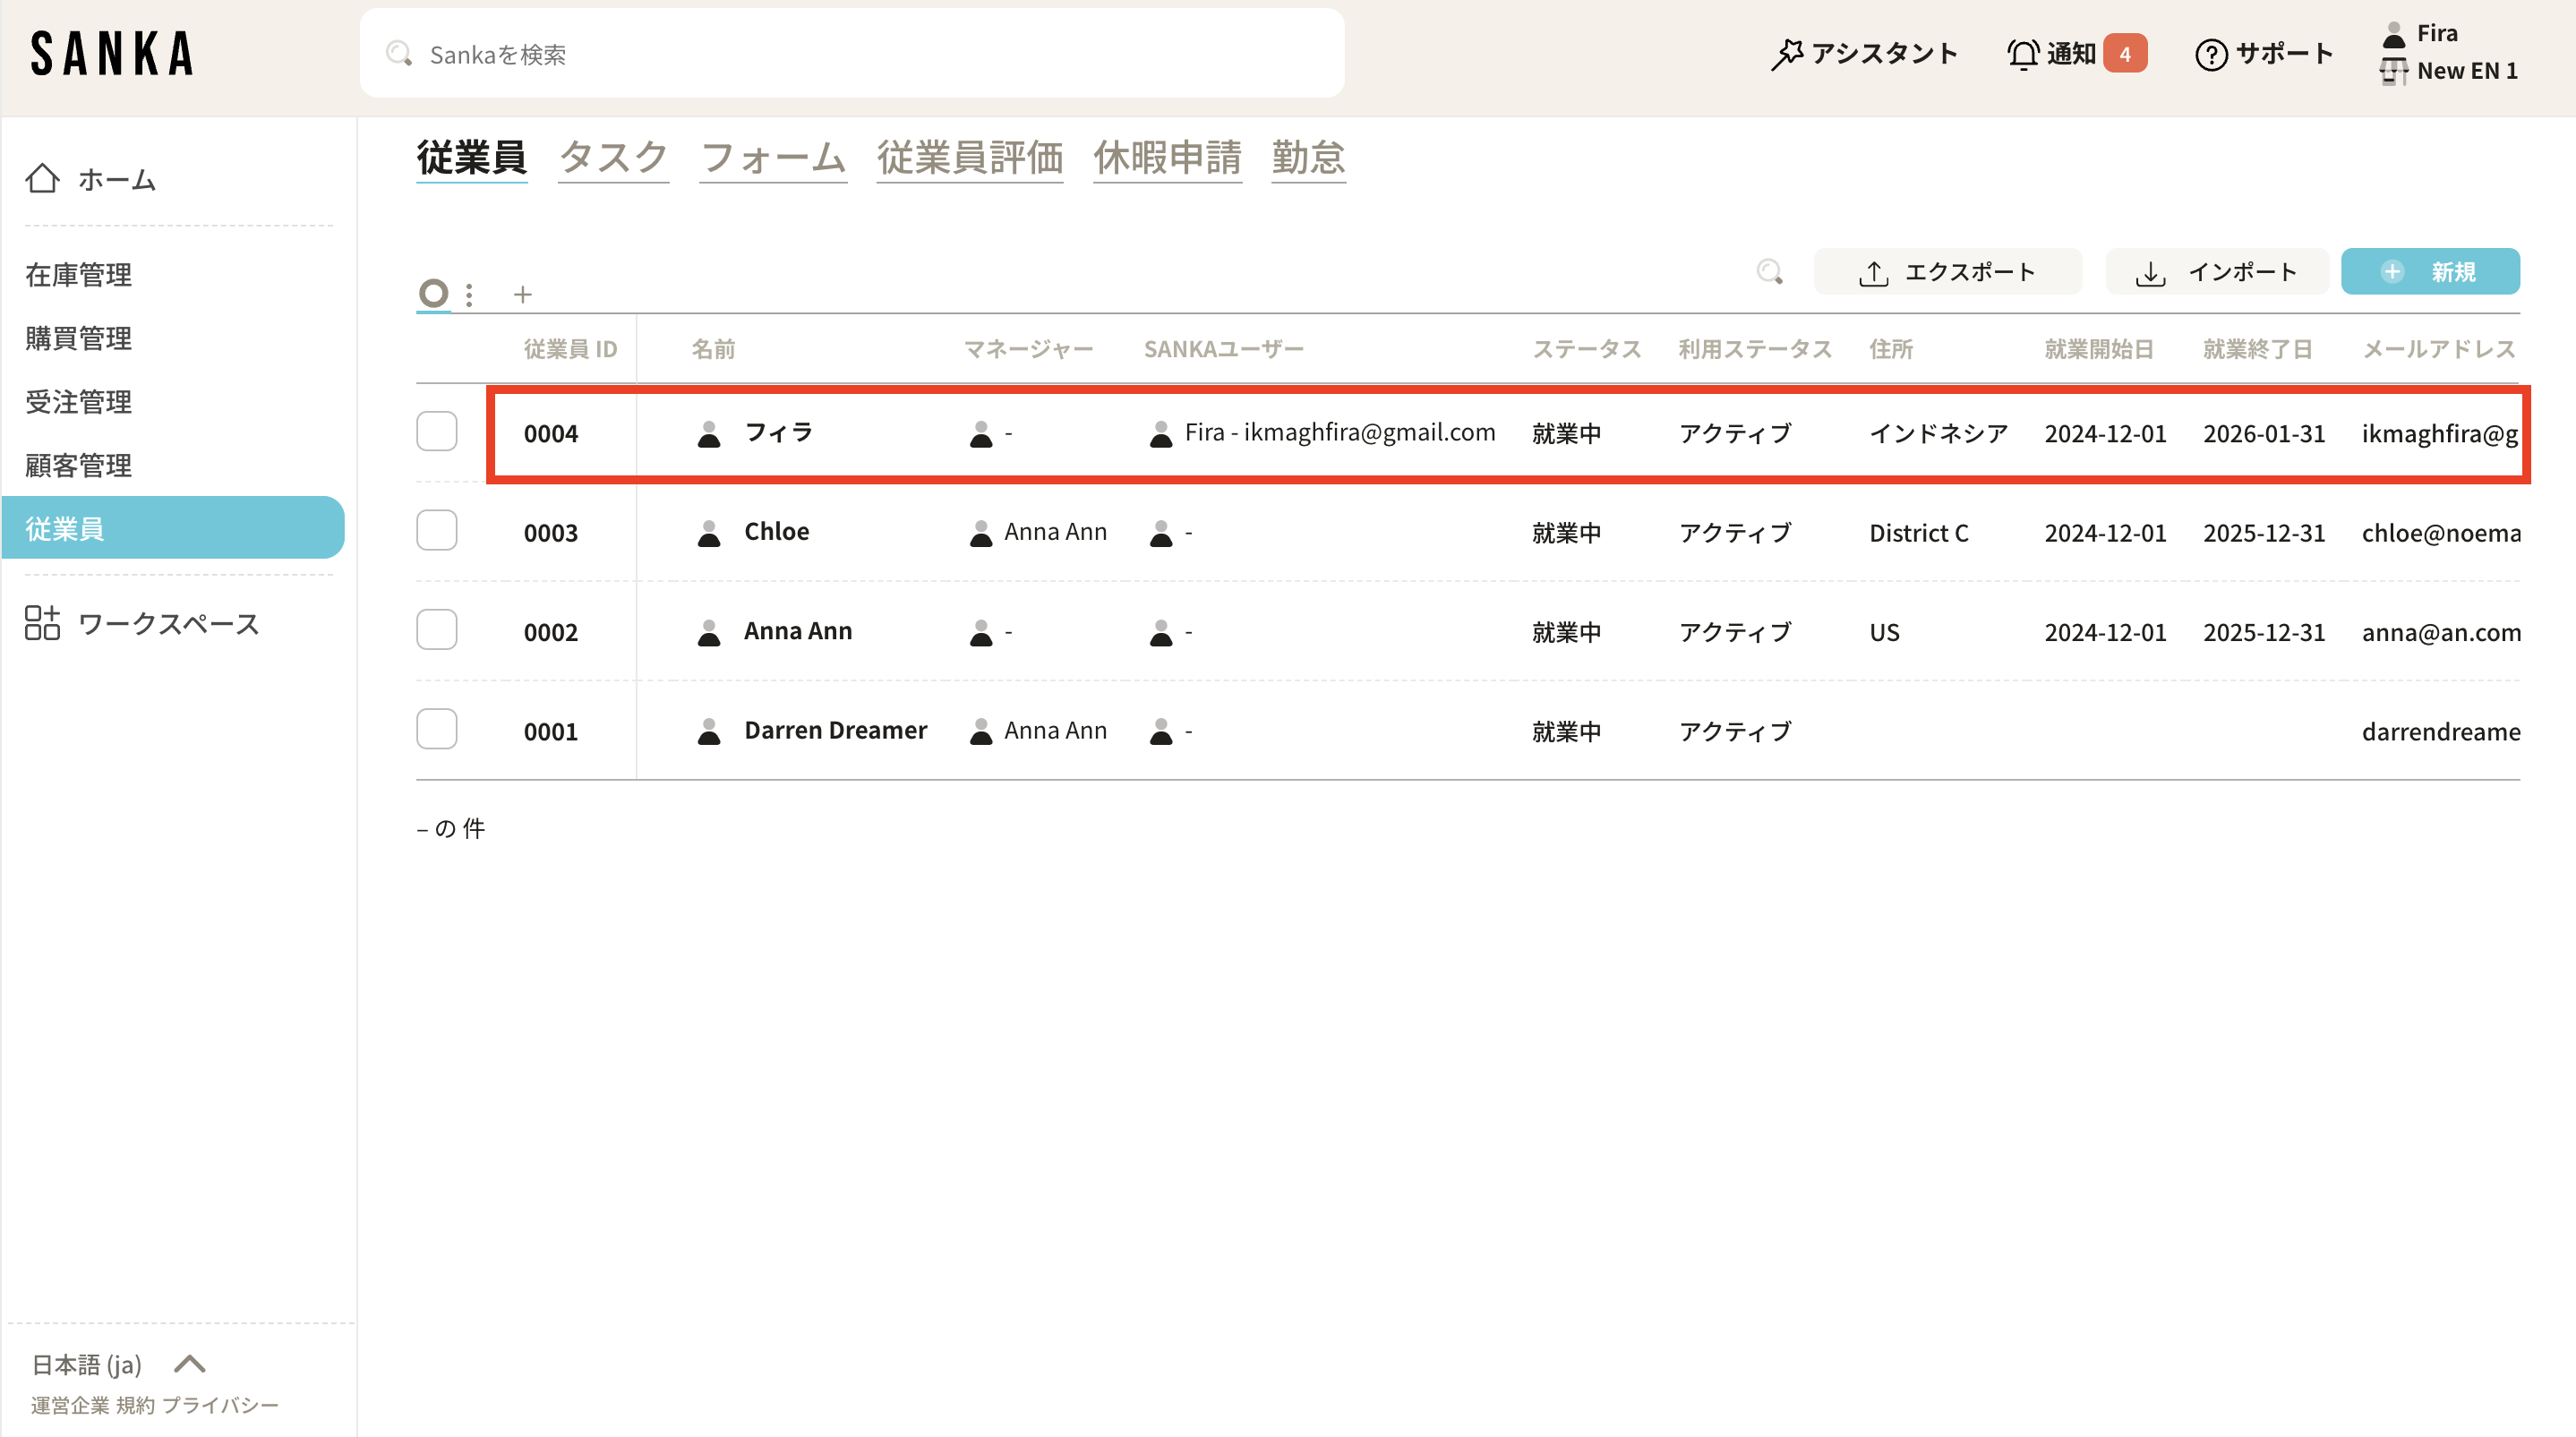2576x1437 pixels.
Task: Click the home icon in sidebar
Action: 42,179
